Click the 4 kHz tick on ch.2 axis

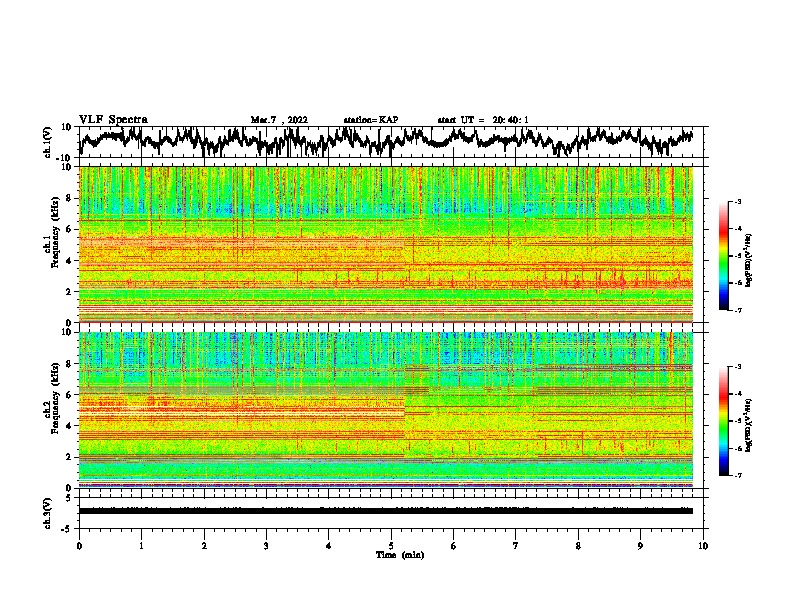coord(70,426)
